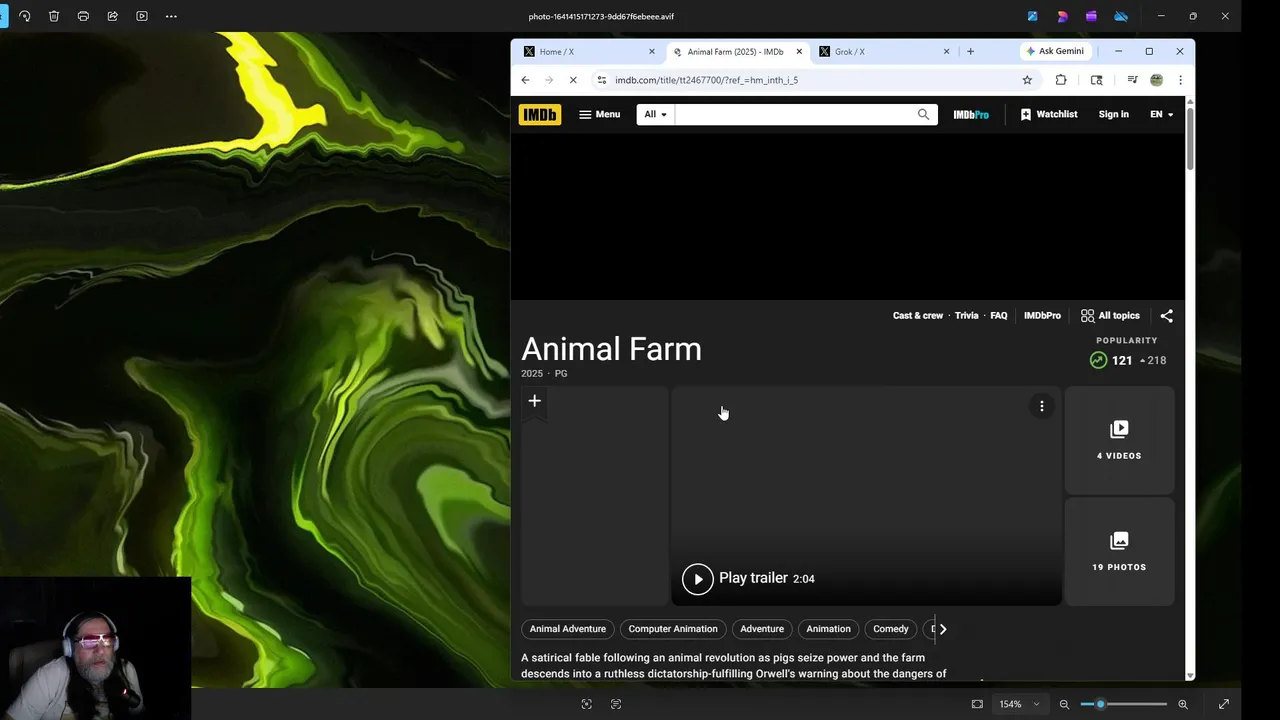Click the visual search icon in Photos bottom bar

[587, 704]
